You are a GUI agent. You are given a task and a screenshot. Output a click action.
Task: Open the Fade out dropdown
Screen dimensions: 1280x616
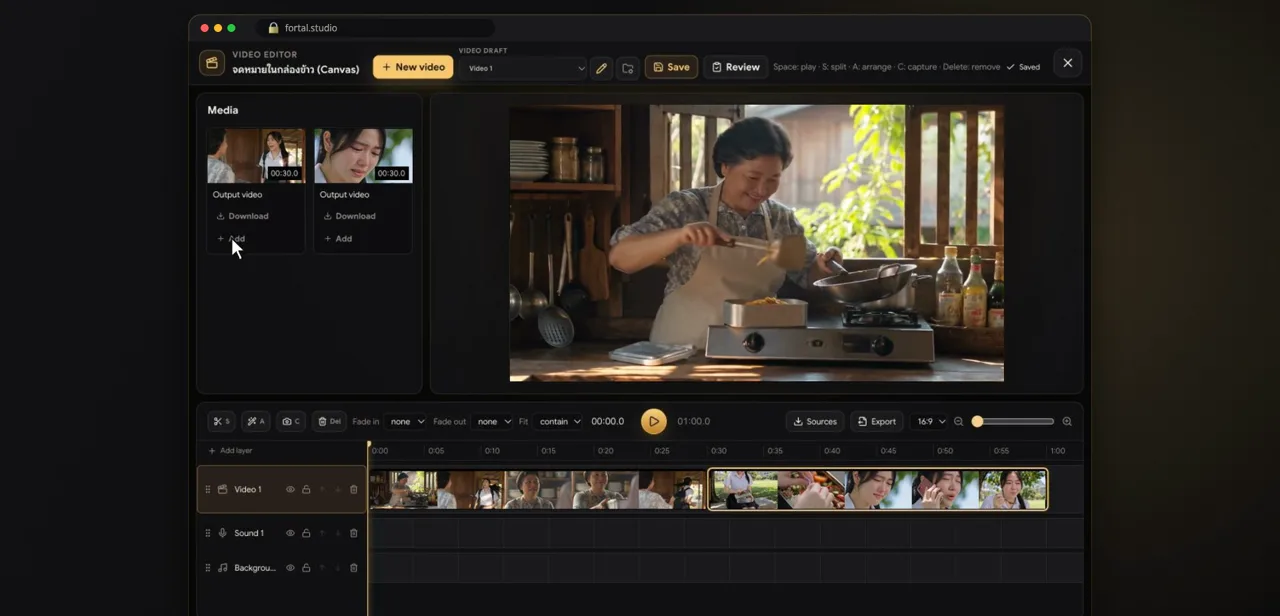click(493, 422)
